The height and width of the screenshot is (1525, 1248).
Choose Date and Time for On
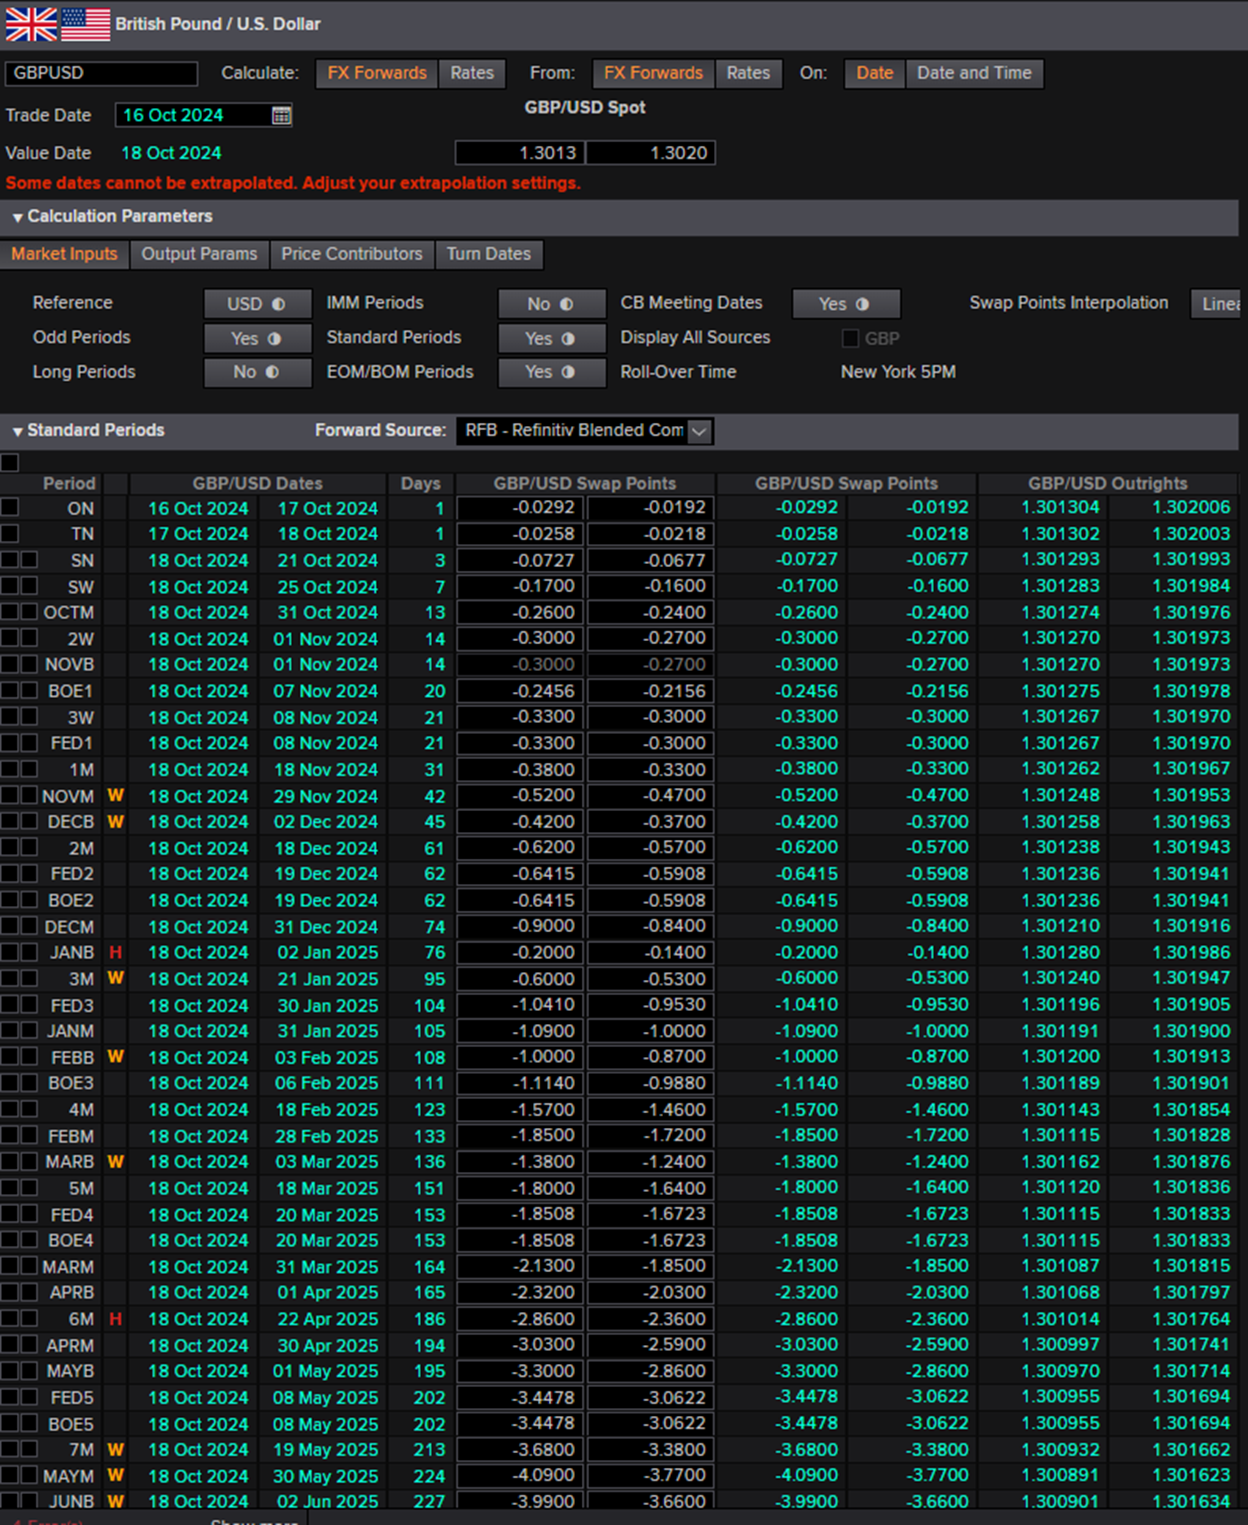973,73
